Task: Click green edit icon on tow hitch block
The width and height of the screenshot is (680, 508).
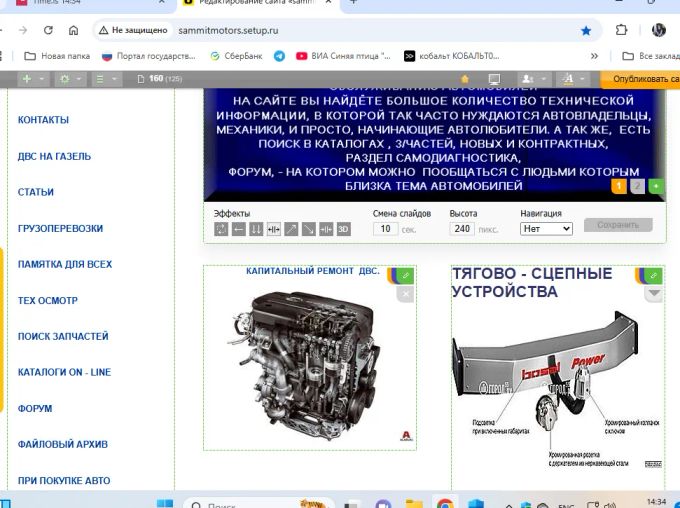Action: pos(654,275)
